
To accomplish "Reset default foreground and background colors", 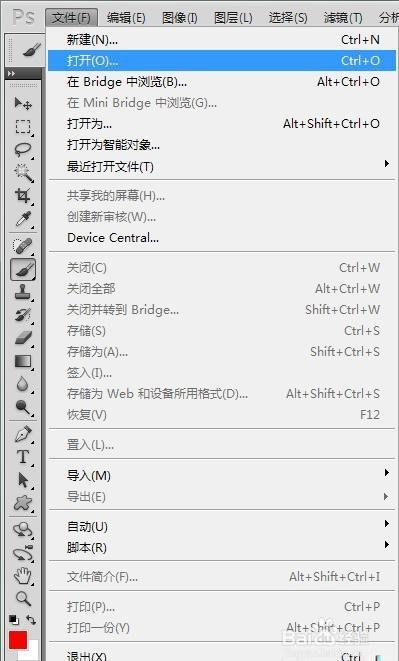I will [x=14, y=620].
